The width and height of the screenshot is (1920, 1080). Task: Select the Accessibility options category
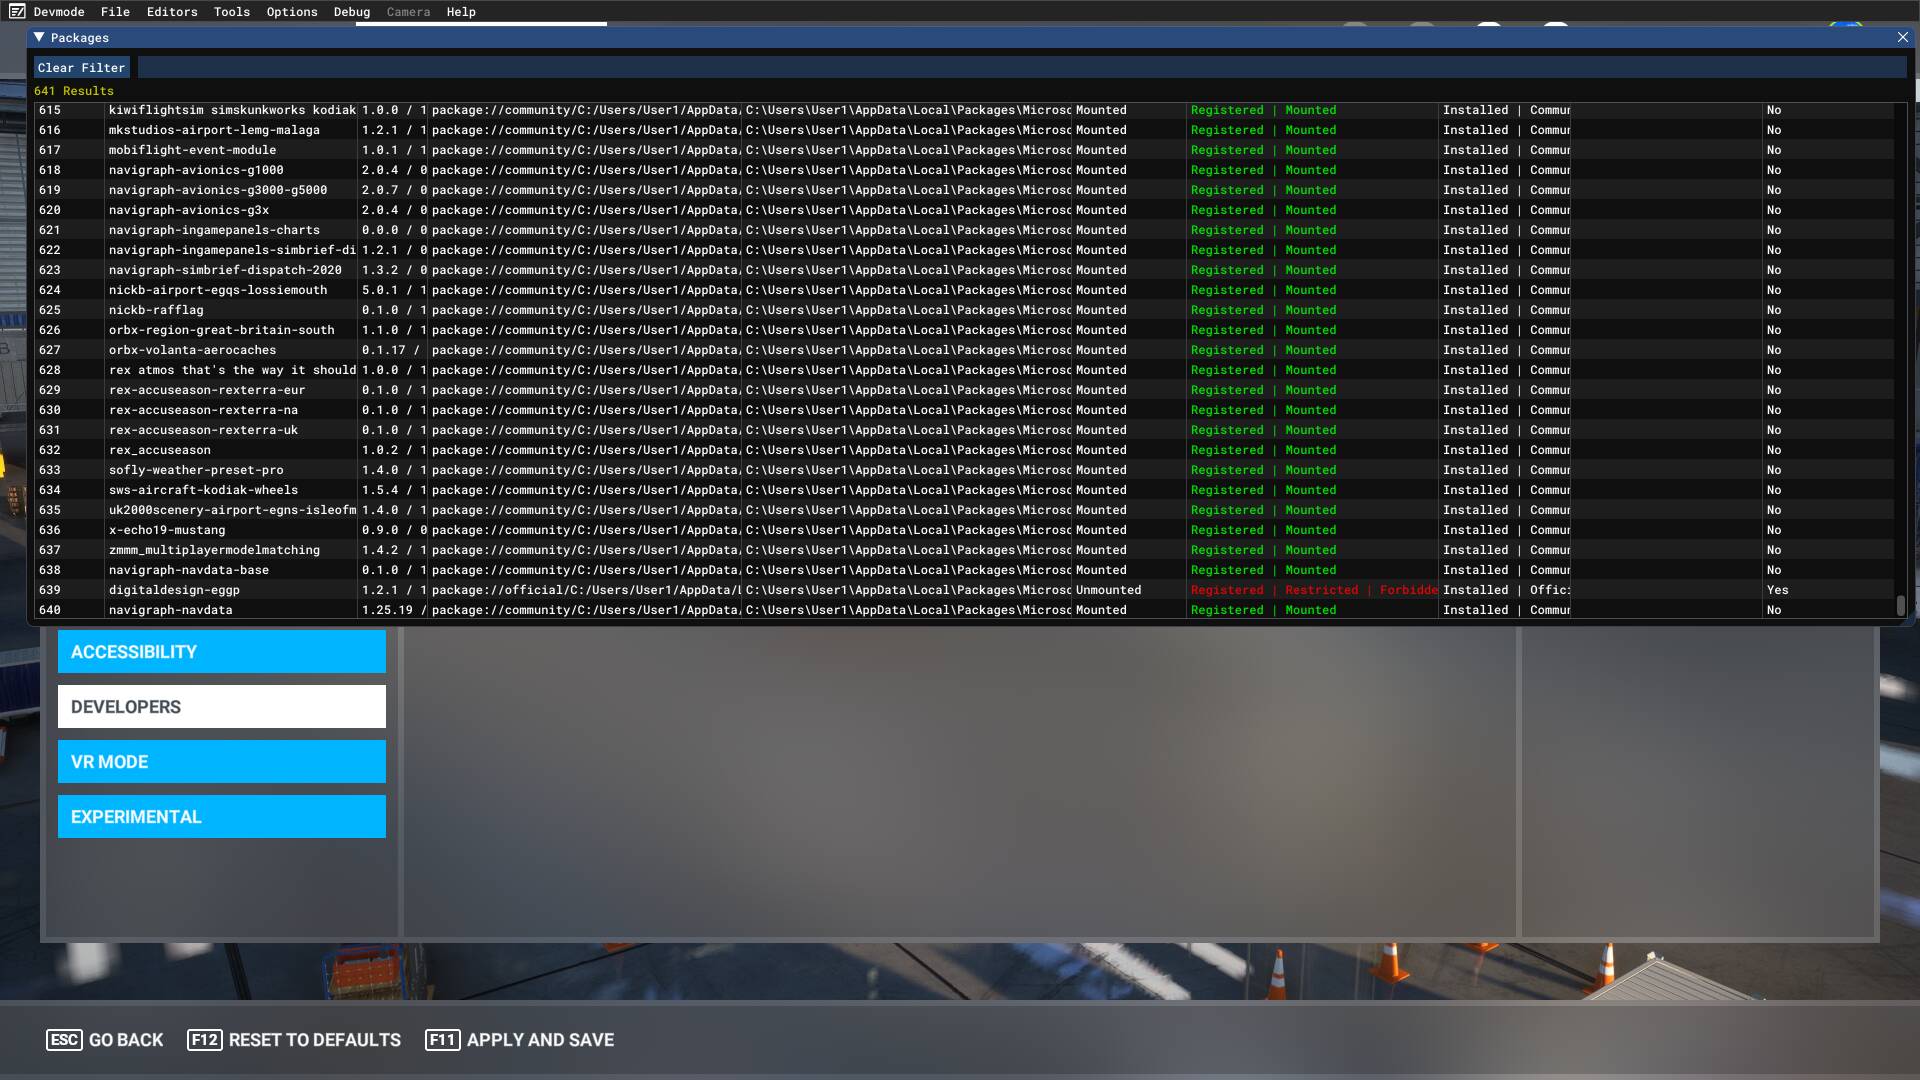(x=221, y=652)
